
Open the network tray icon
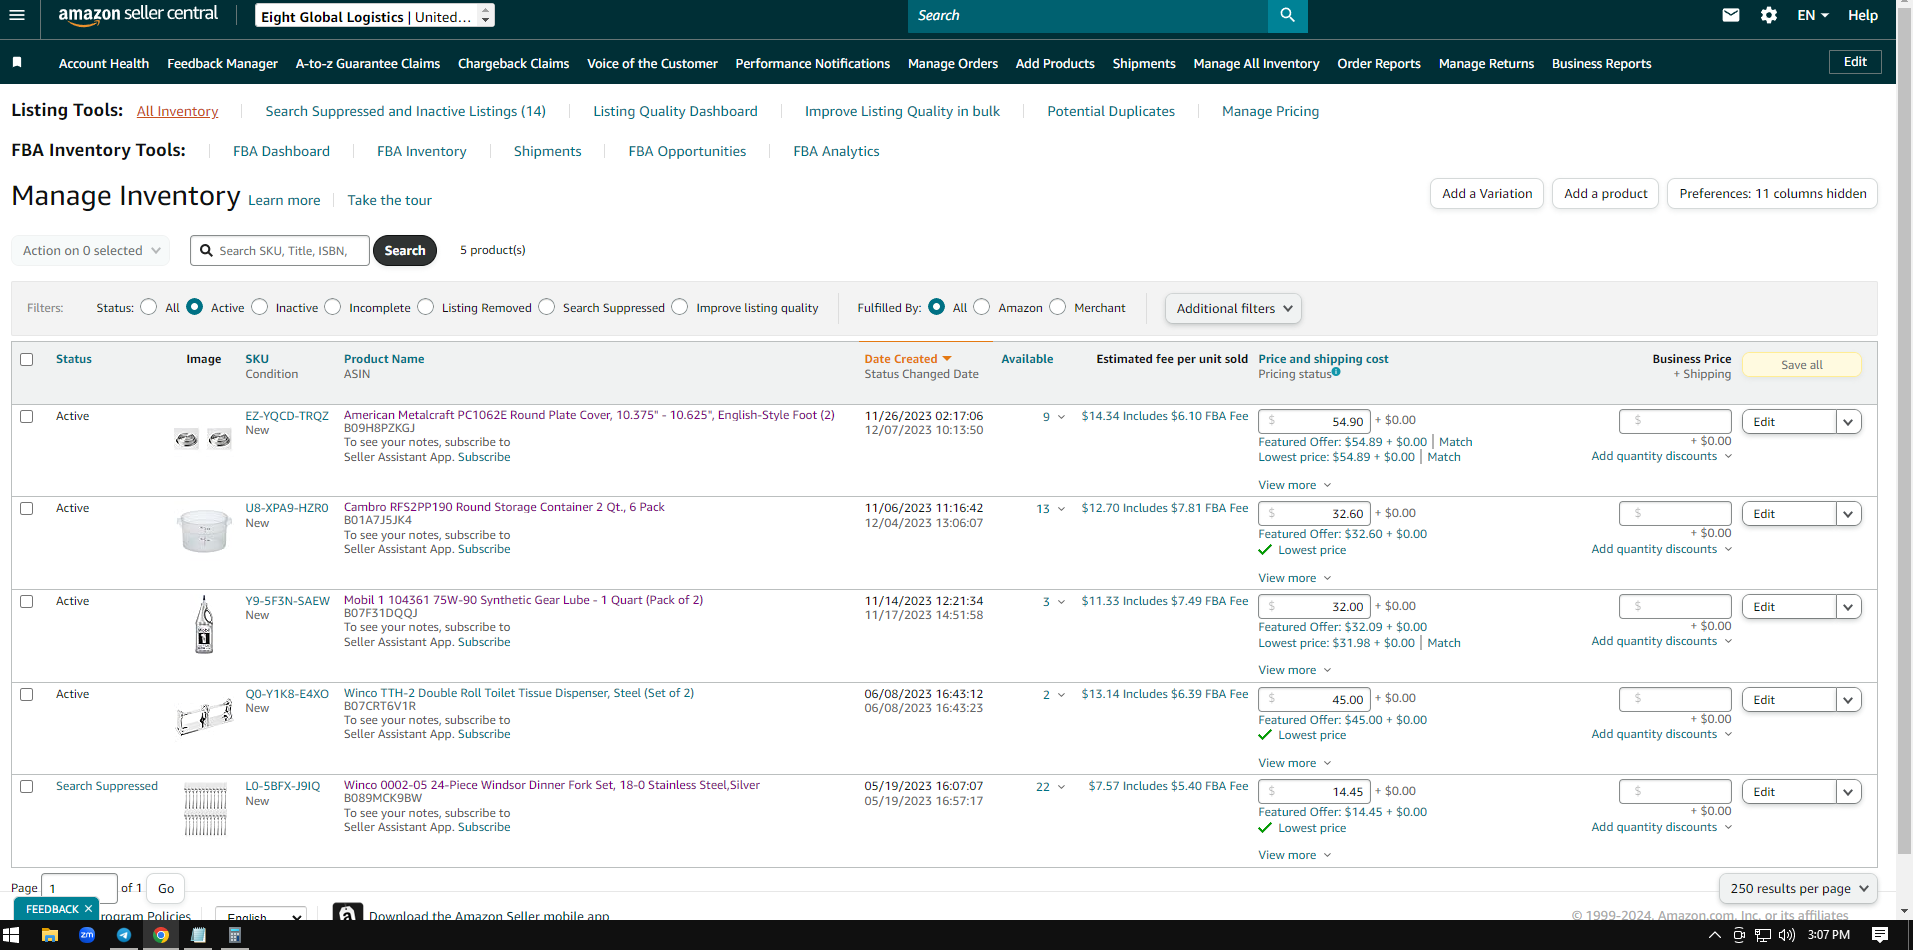pos(1763,935)
